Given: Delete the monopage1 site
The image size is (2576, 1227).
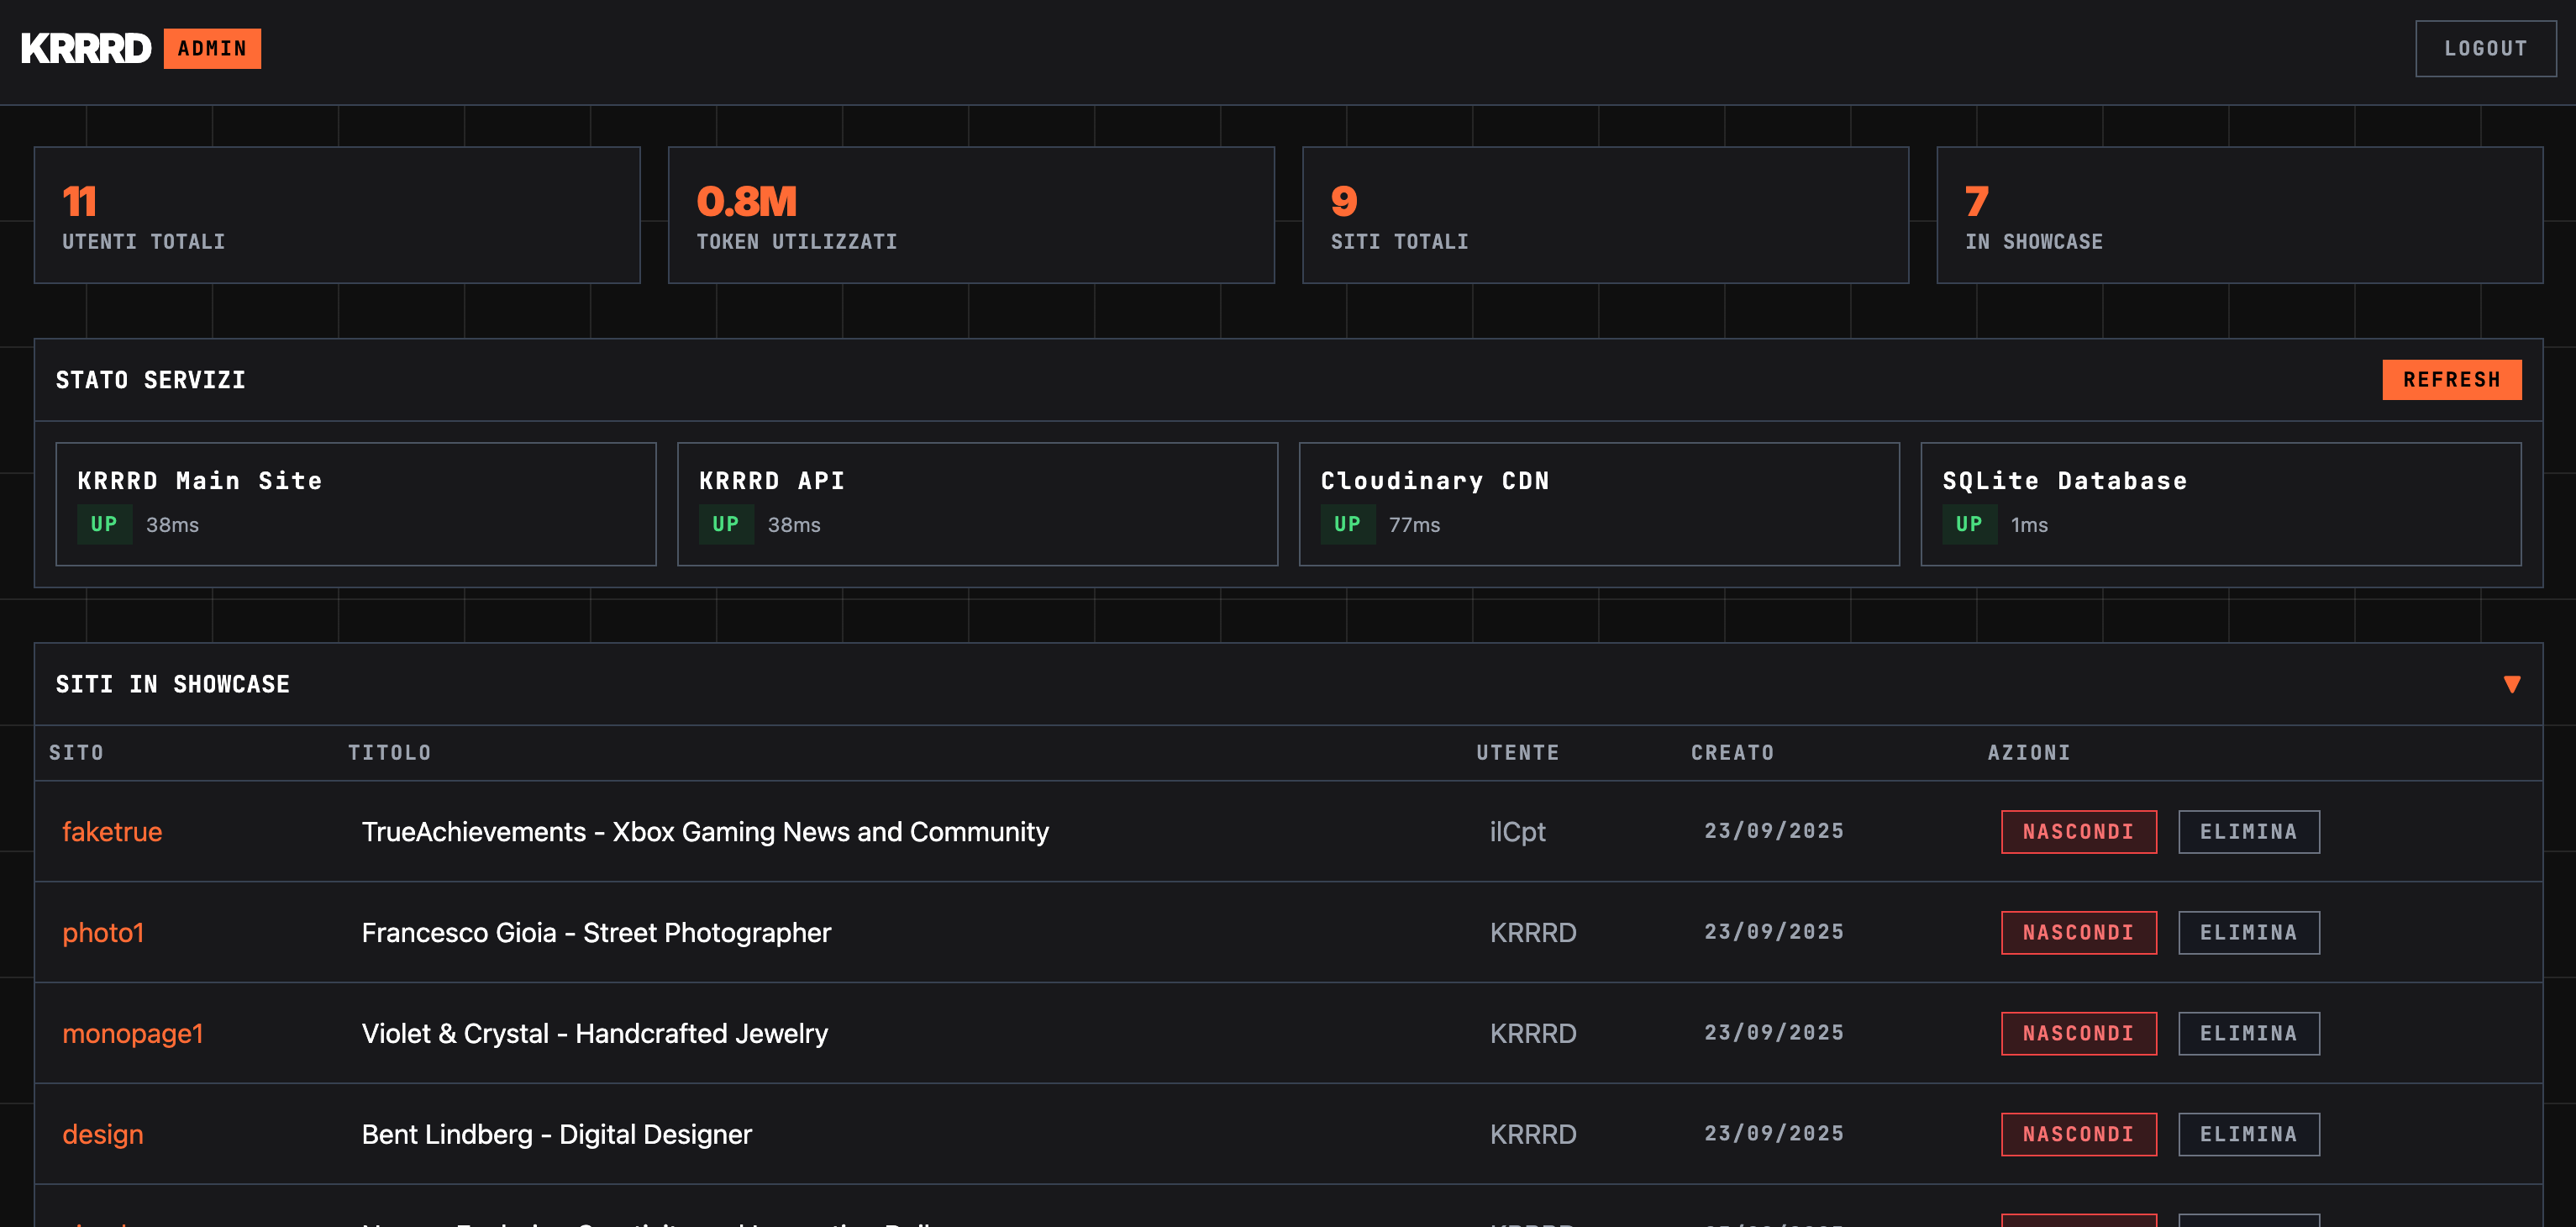Looking at the screenshot, I should pyautogui.click(x=2248, y=1034).
